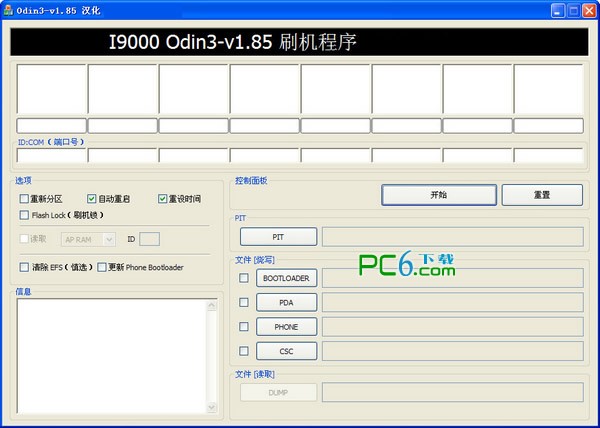The image size is (600, 428).
Task: Click the PDA file button
Action: [286, 303]
